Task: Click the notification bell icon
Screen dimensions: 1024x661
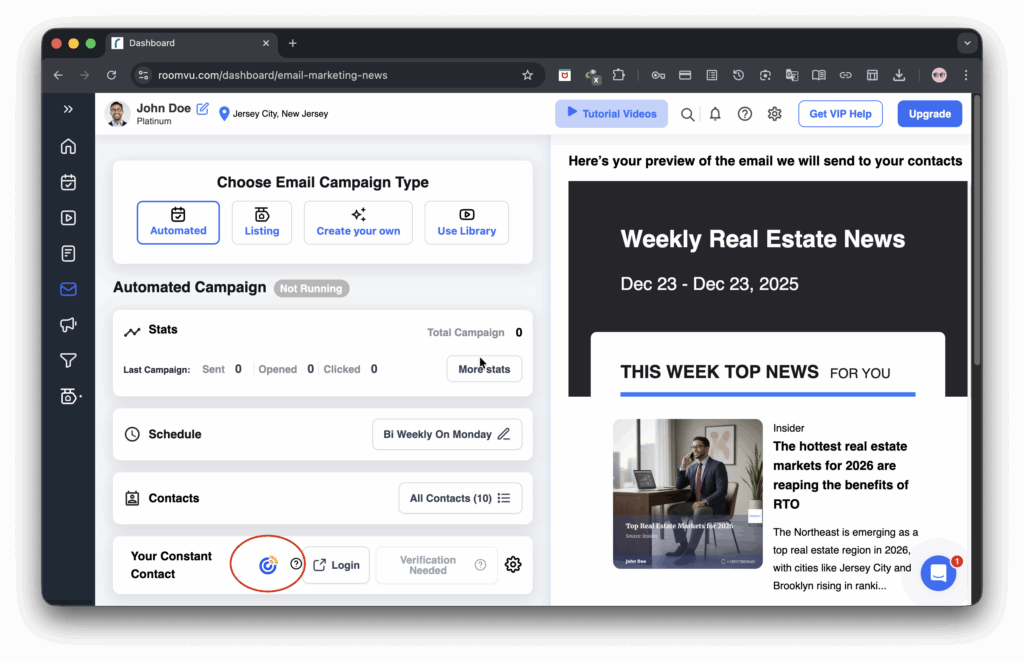Action: [x=715, y=114]
